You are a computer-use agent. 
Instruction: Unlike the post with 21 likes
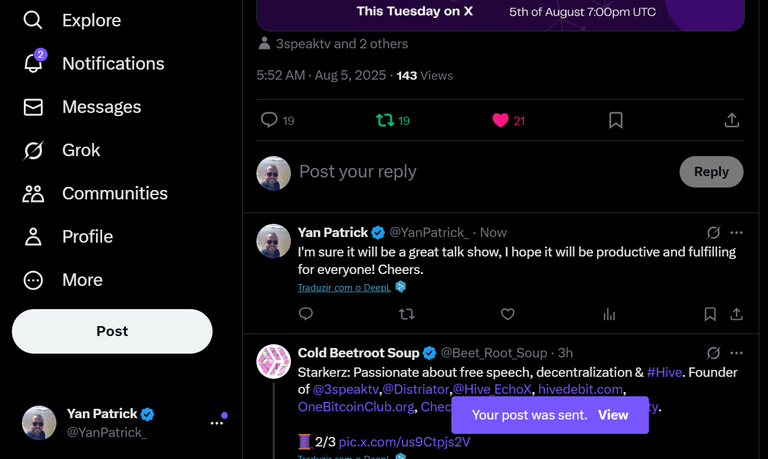(508, 120)
